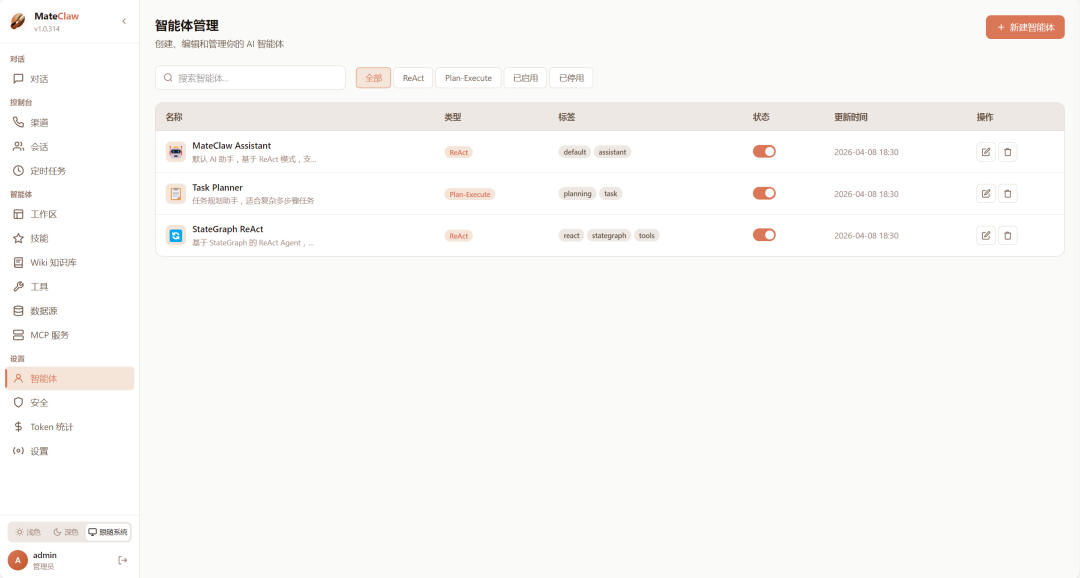The width and height of the screenshot is (1080, 578).
Task: Click the edit icon for MateClaw Assistant
Action: pos(986,152)
